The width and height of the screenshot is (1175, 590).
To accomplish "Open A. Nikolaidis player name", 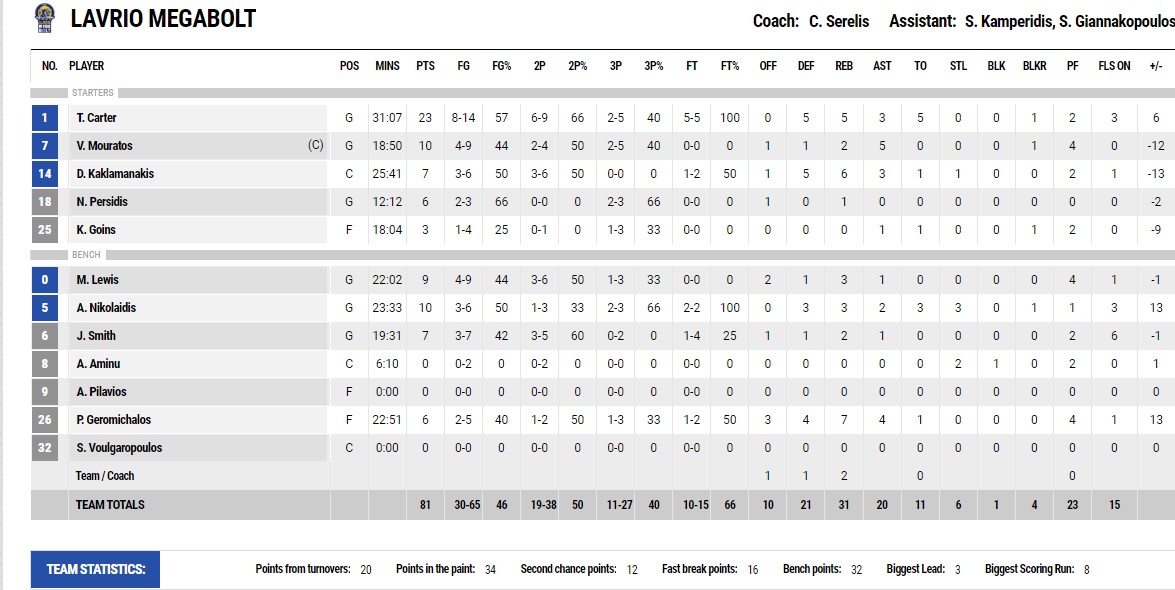I will coord(105,308).
